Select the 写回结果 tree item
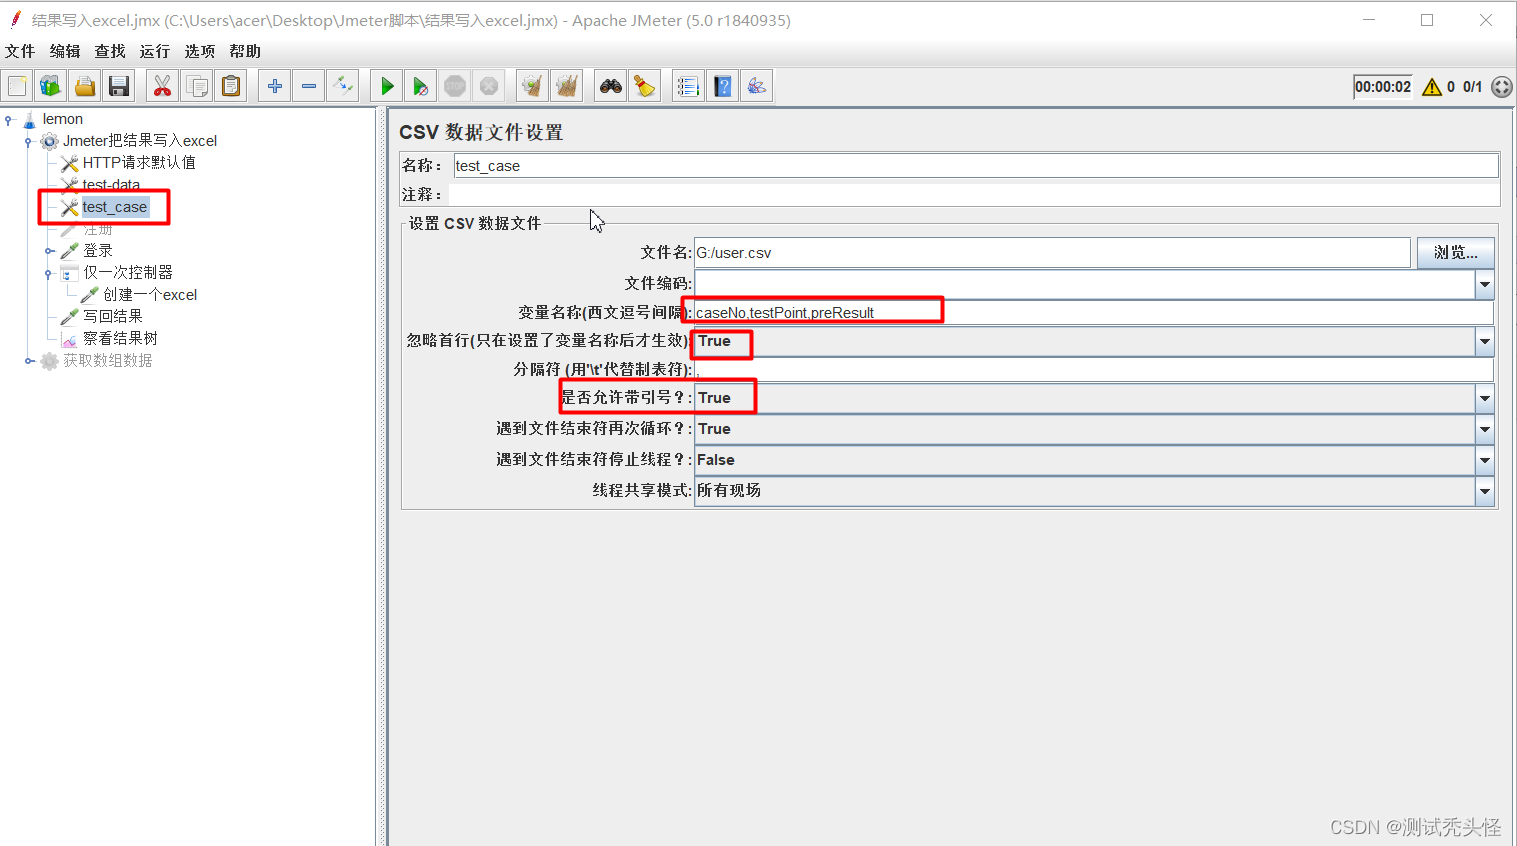 click(x=113, y=317)
